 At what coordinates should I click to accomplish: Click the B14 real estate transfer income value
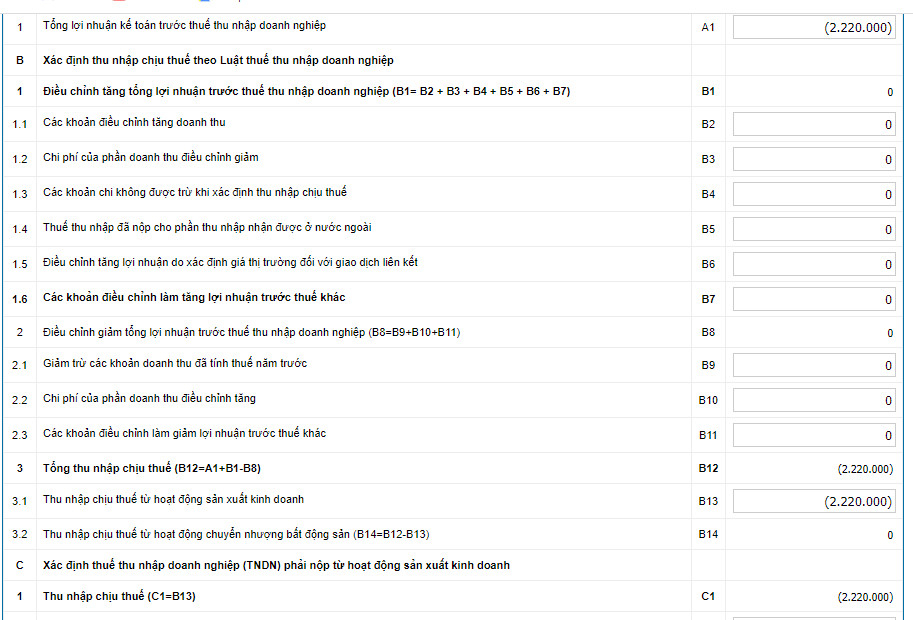click(x=889, y=535)
